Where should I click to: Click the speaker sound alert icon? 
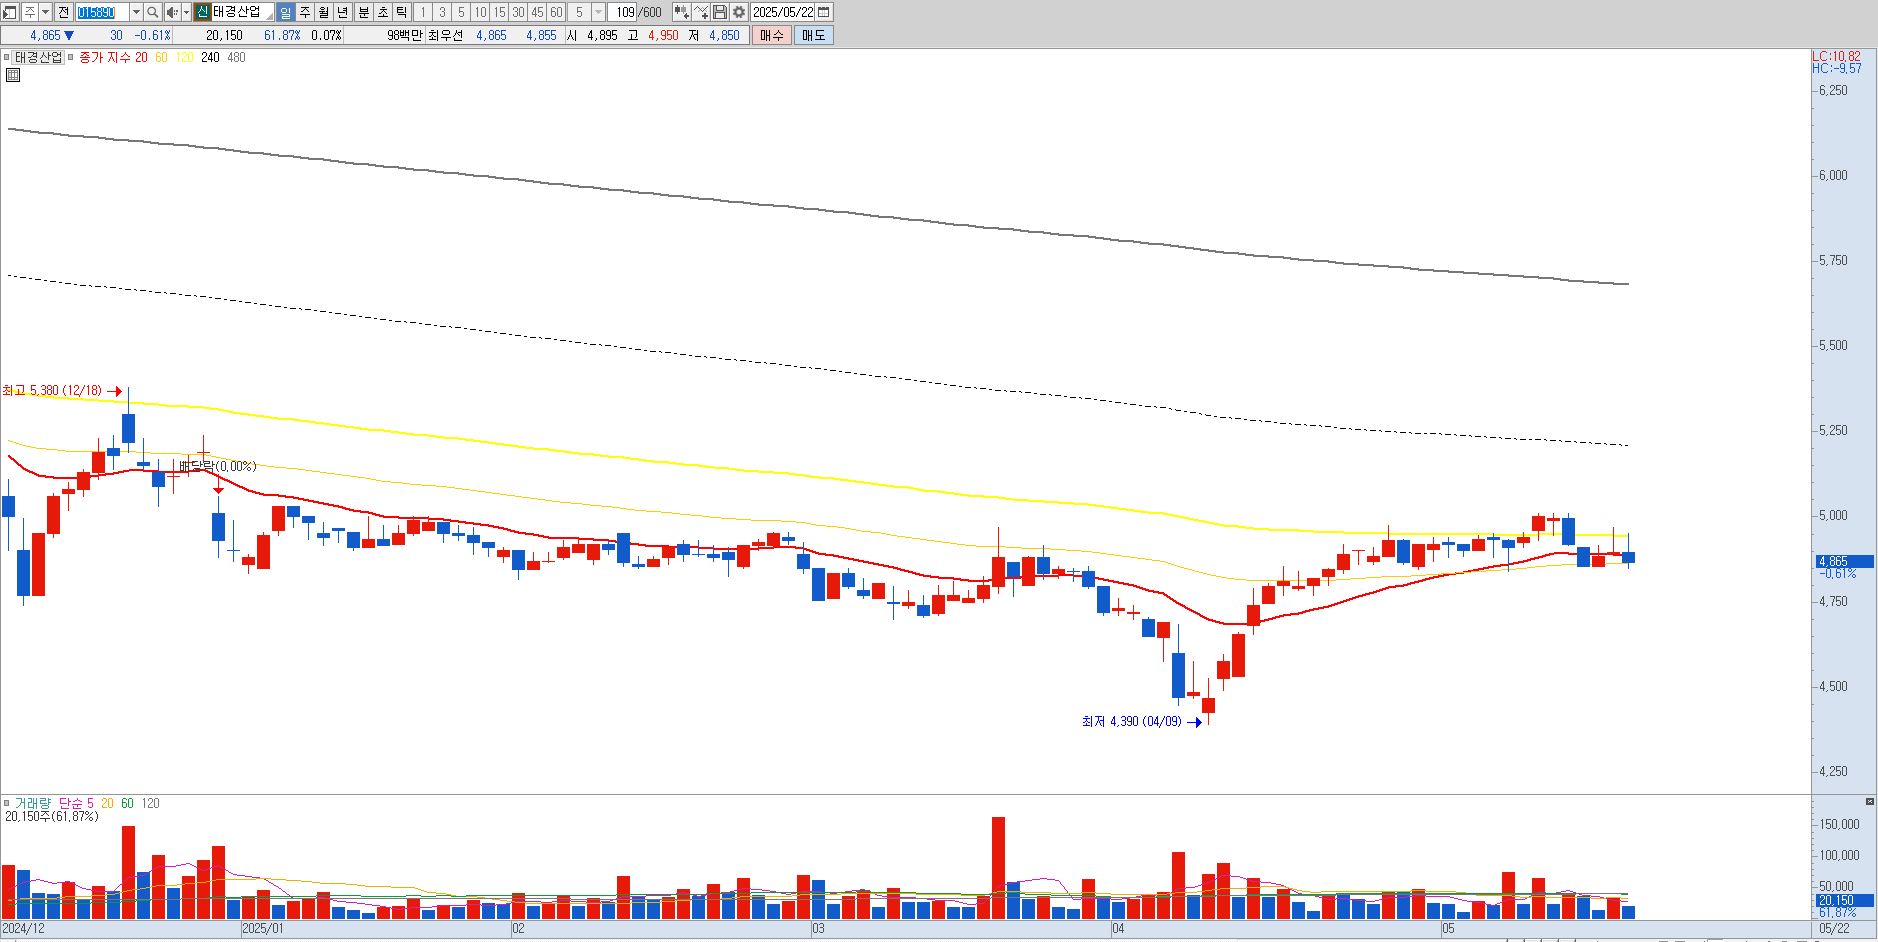[x=172, y=12]
